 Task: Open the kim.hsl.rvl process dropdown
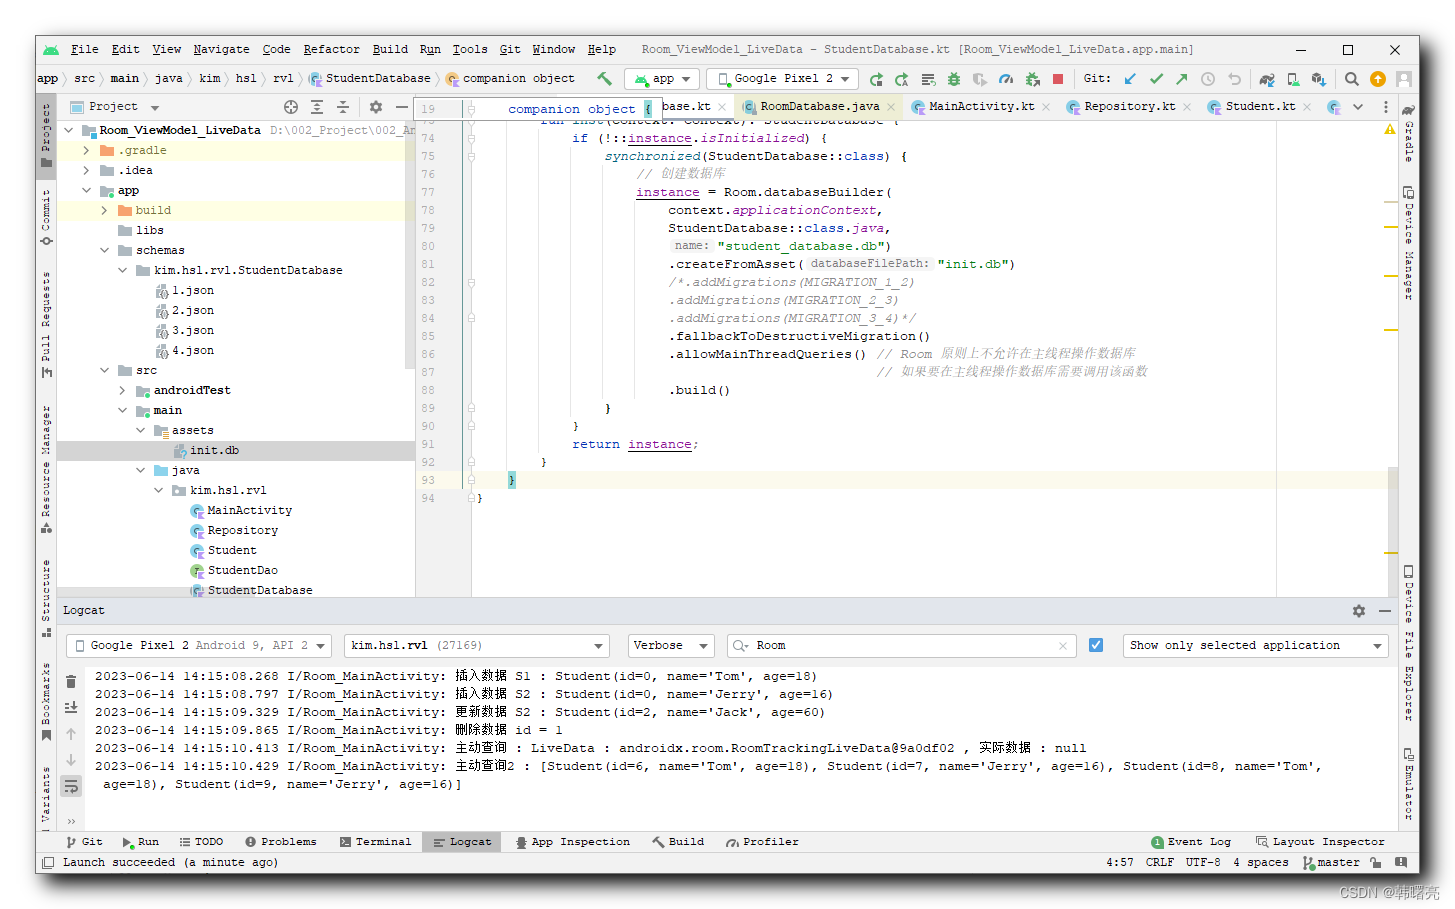476,646
